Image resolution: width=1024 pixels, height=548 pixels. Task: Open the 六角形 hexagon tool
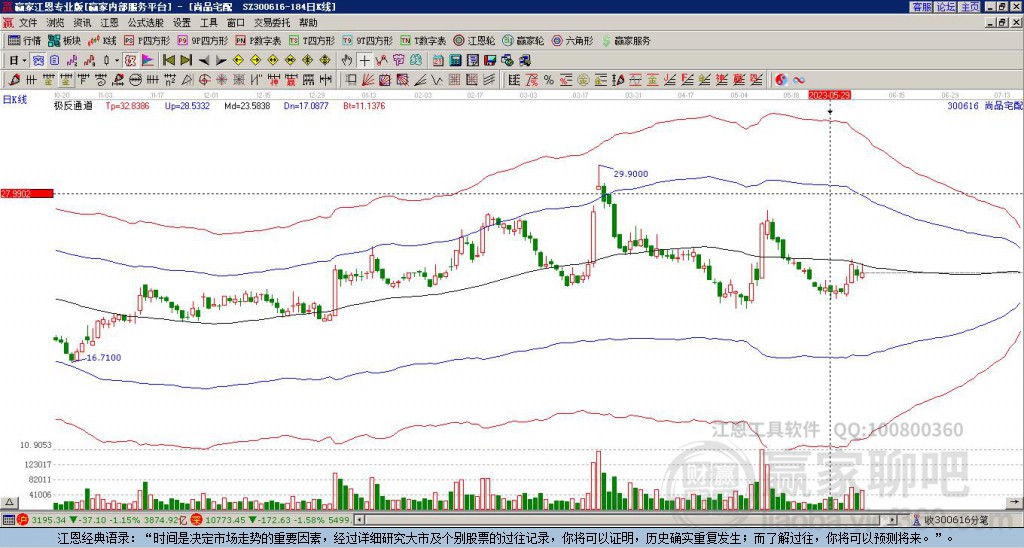[x=572, y=40]
